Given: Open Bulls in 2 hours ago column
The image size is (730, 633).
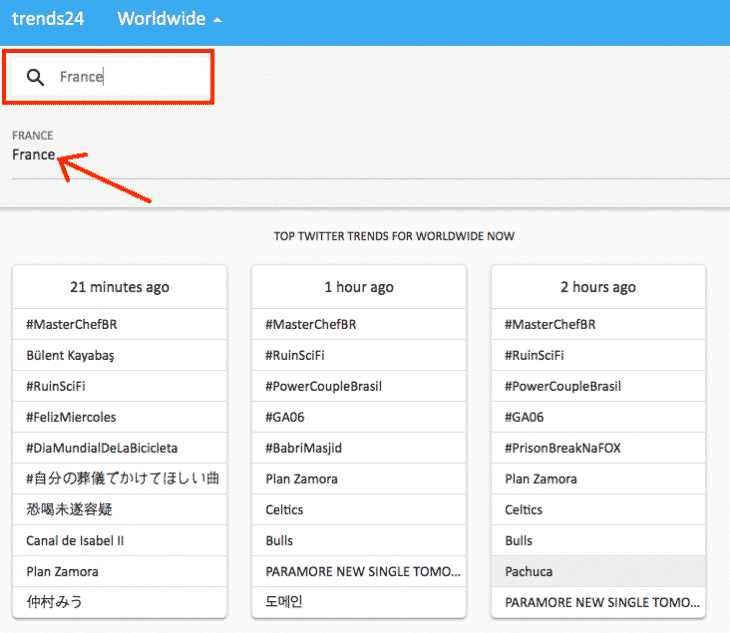Looking at the screenshot, I should pos(519,540).
